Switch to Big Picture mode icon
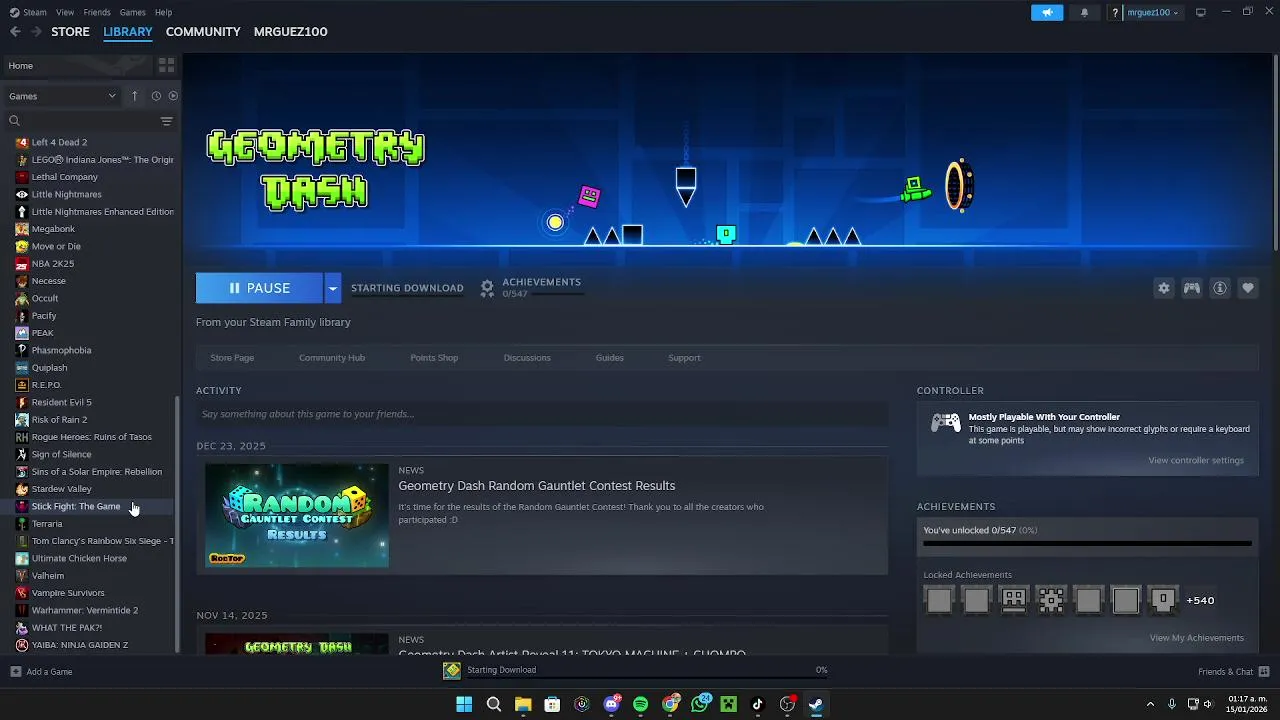 pyautogui.click(x=1201, y=12)
